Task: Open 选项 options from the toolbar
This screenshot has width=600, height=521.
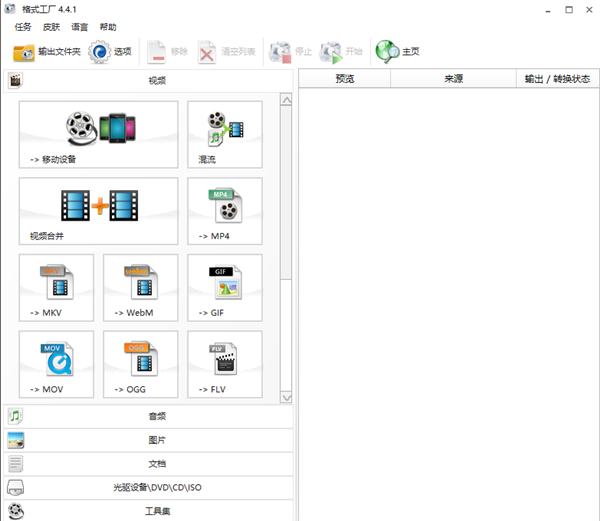Action: point(110,51)
